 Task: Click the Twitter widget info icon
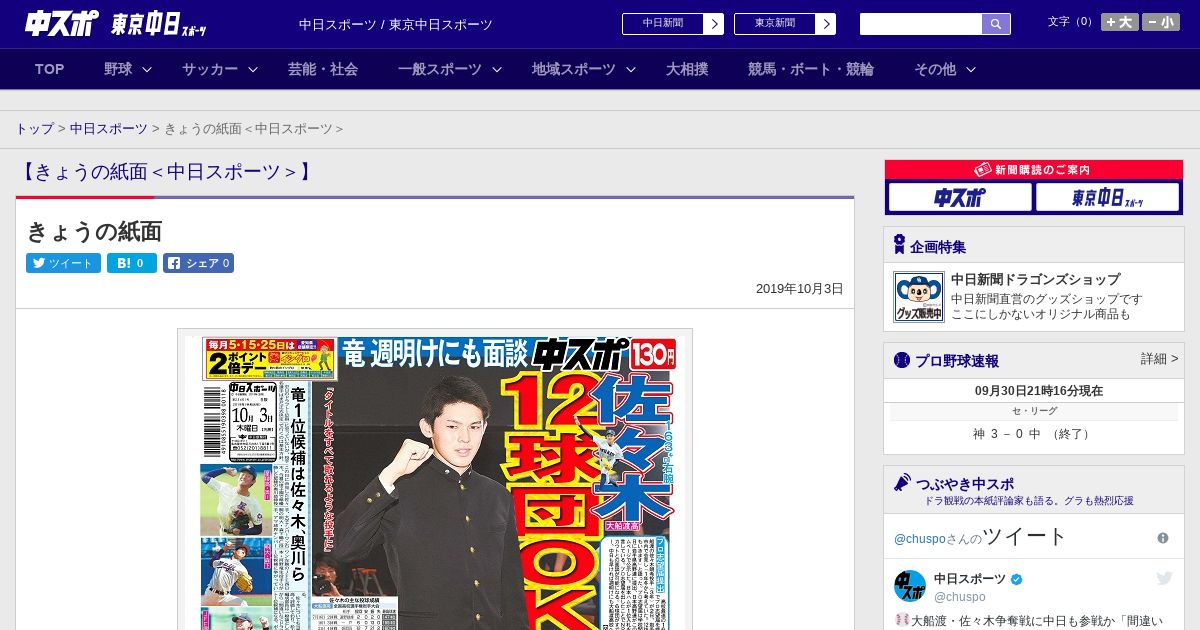pos(1163,538)
